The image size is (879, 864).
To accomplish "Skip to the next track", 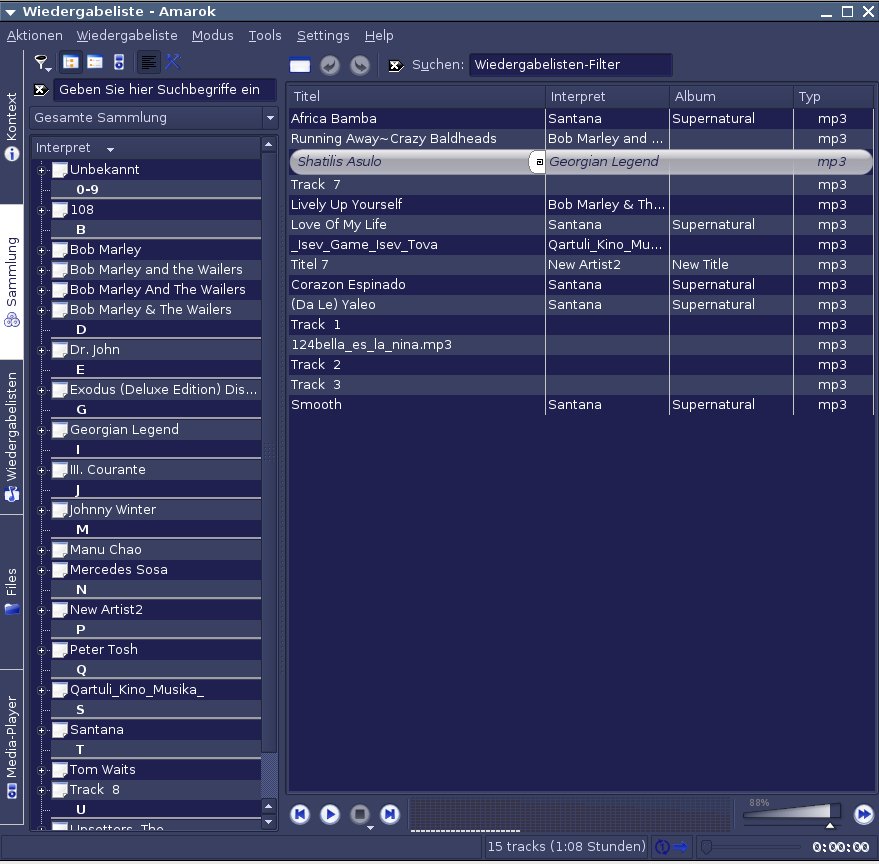I will click(x=390, y=814).
